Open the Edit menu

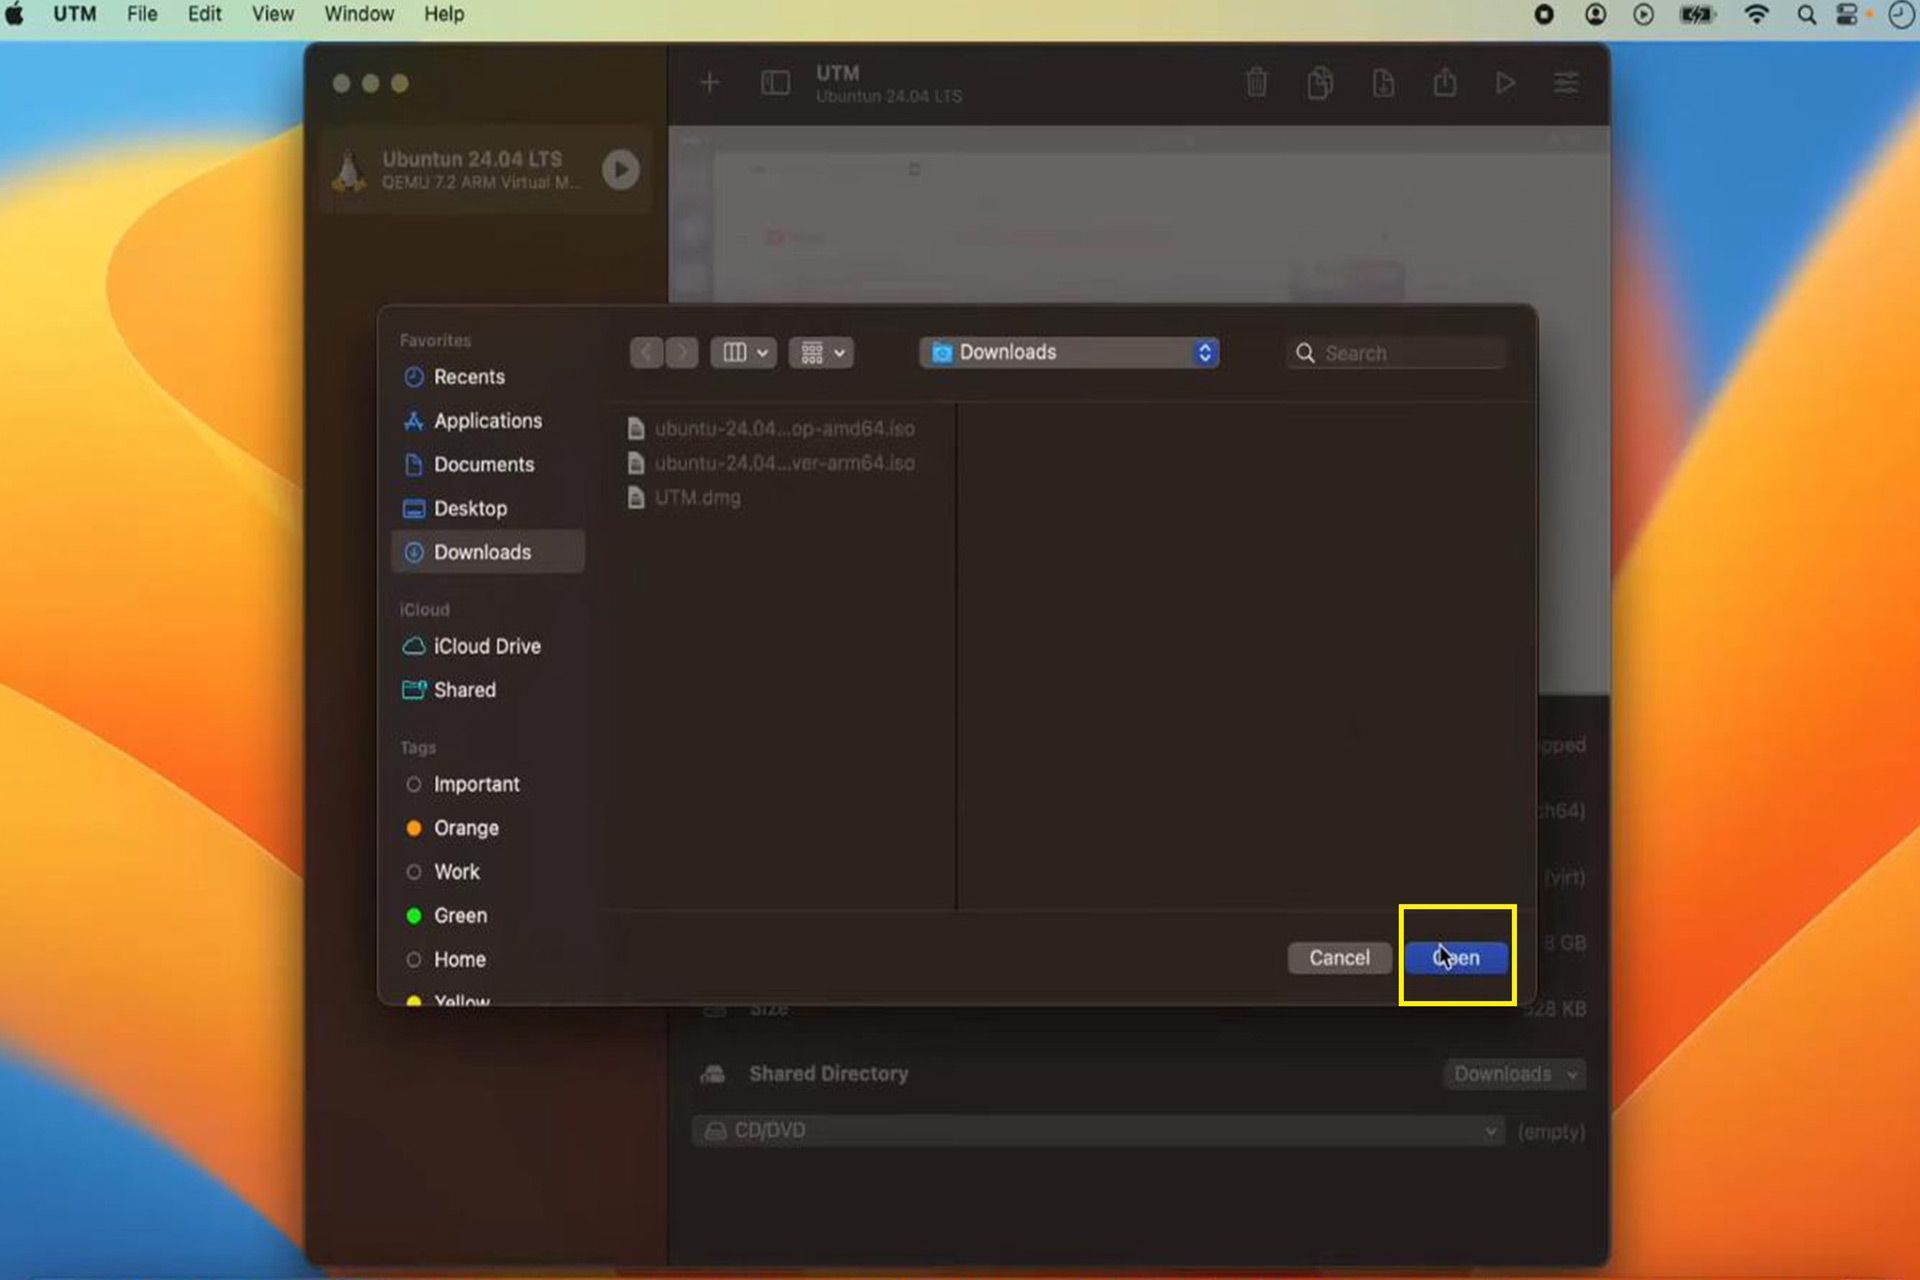tap(204, 15)
